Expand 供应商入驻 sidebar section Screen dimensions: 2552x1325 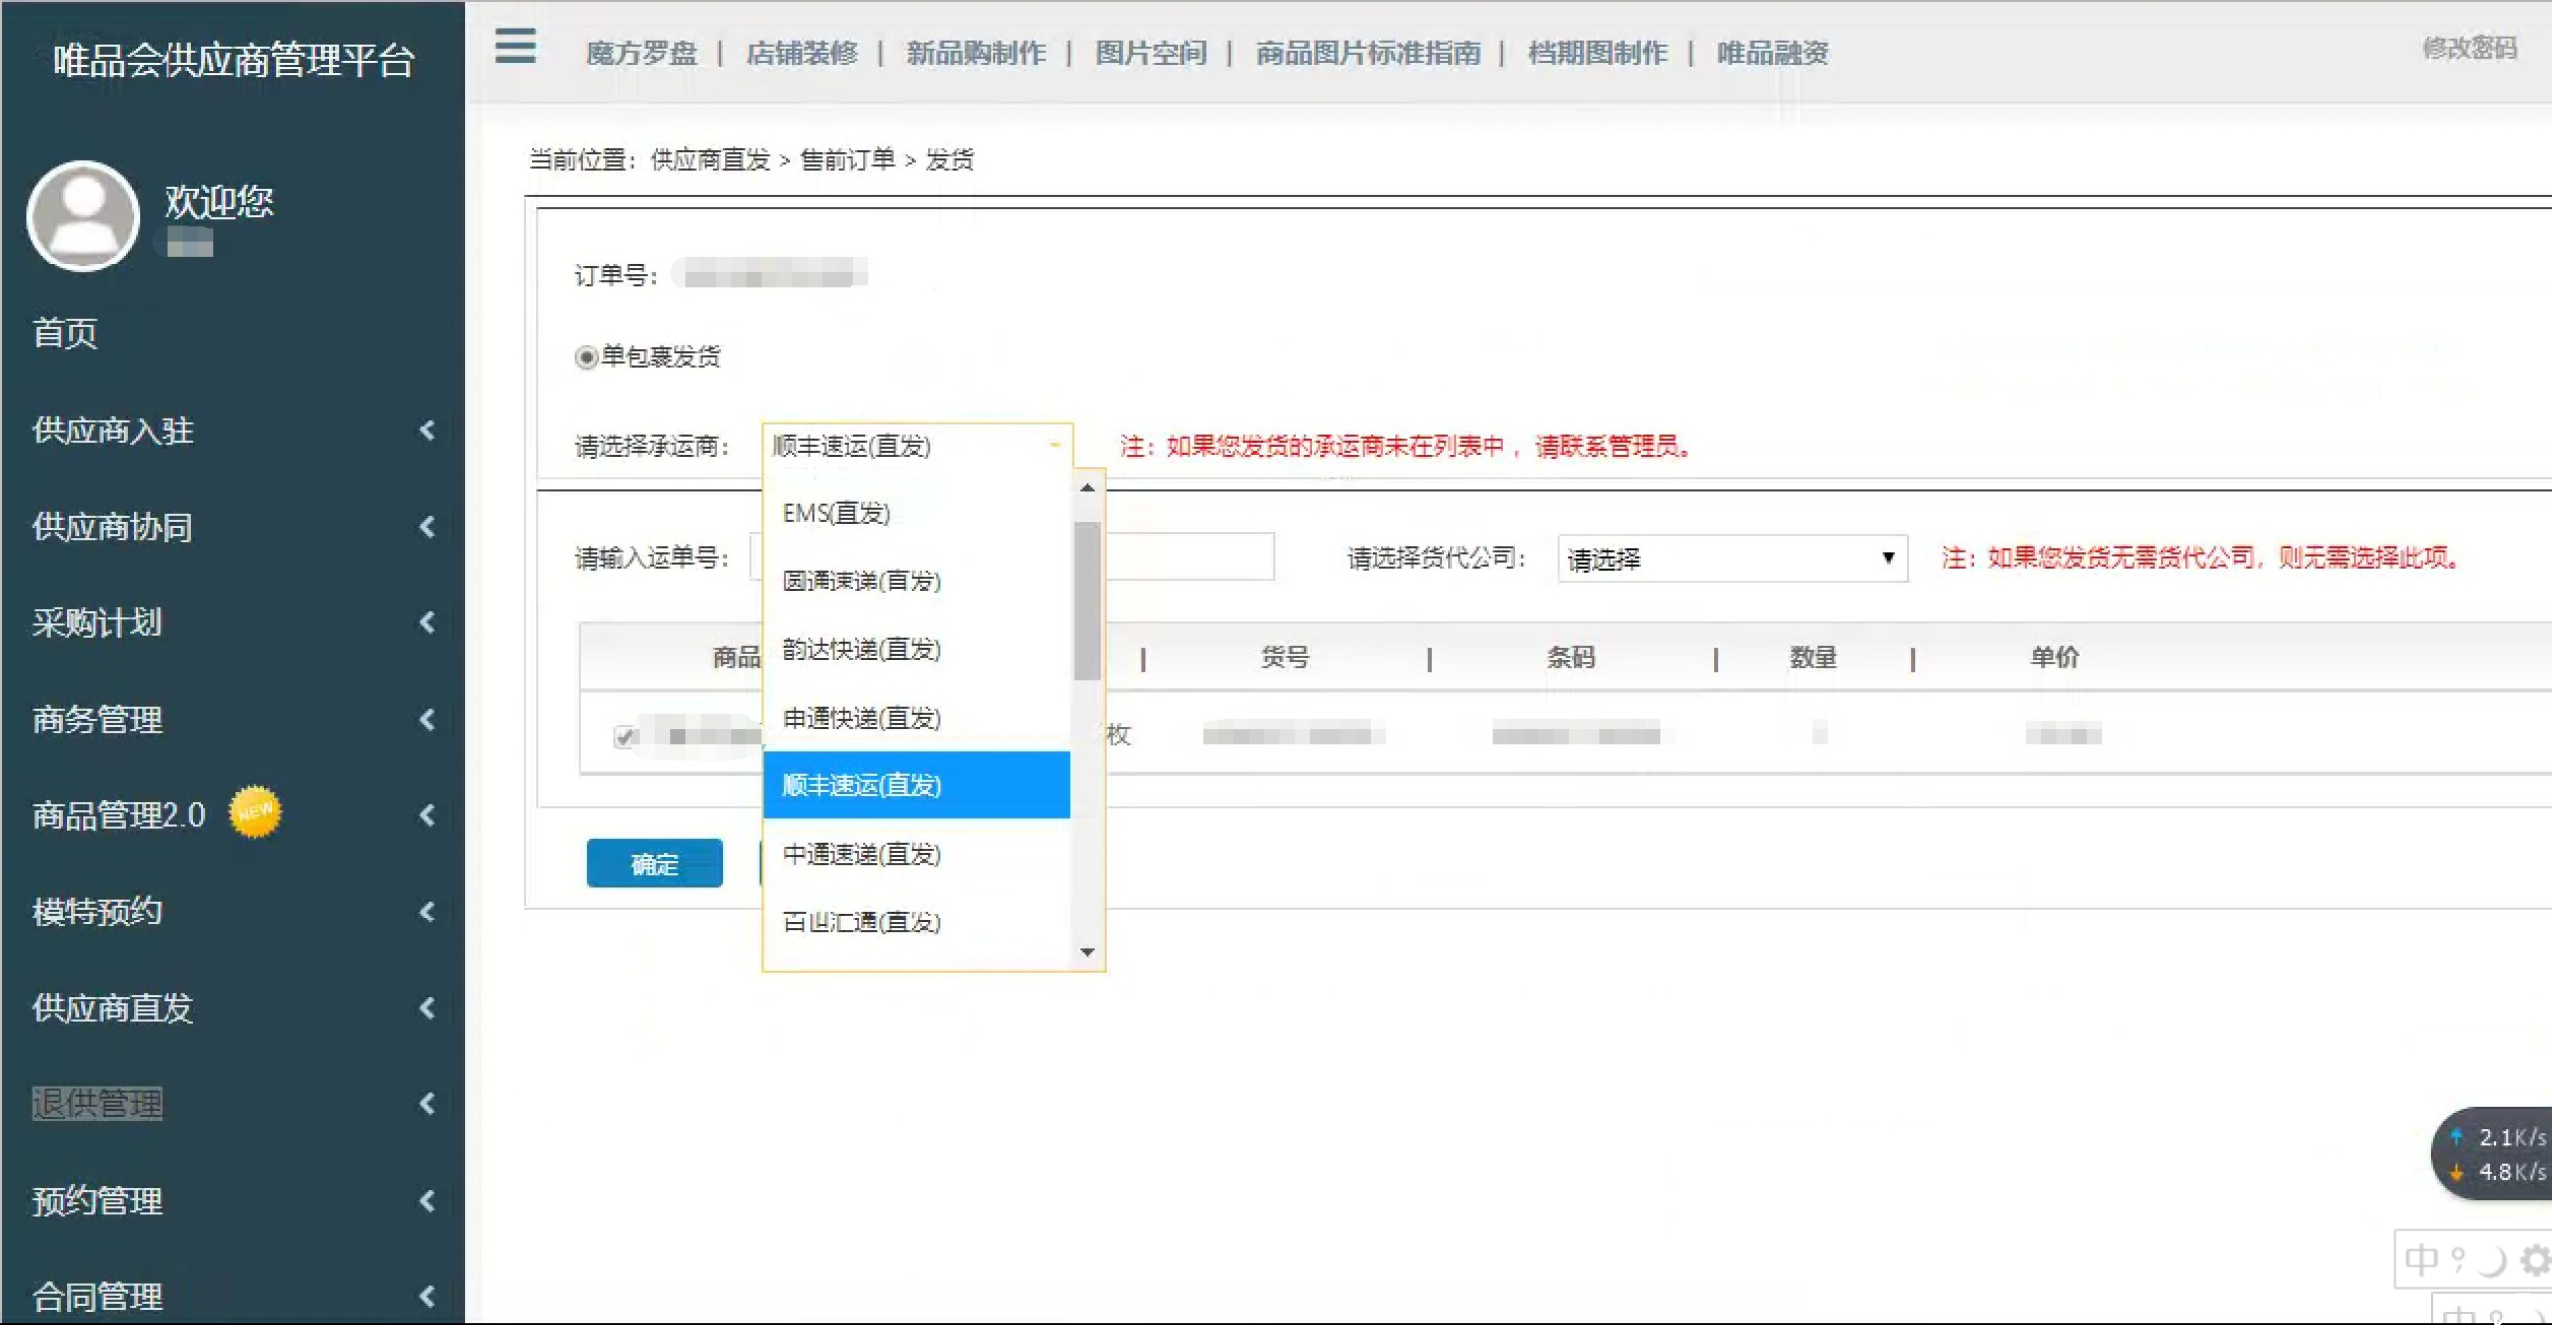pos(232,431)
